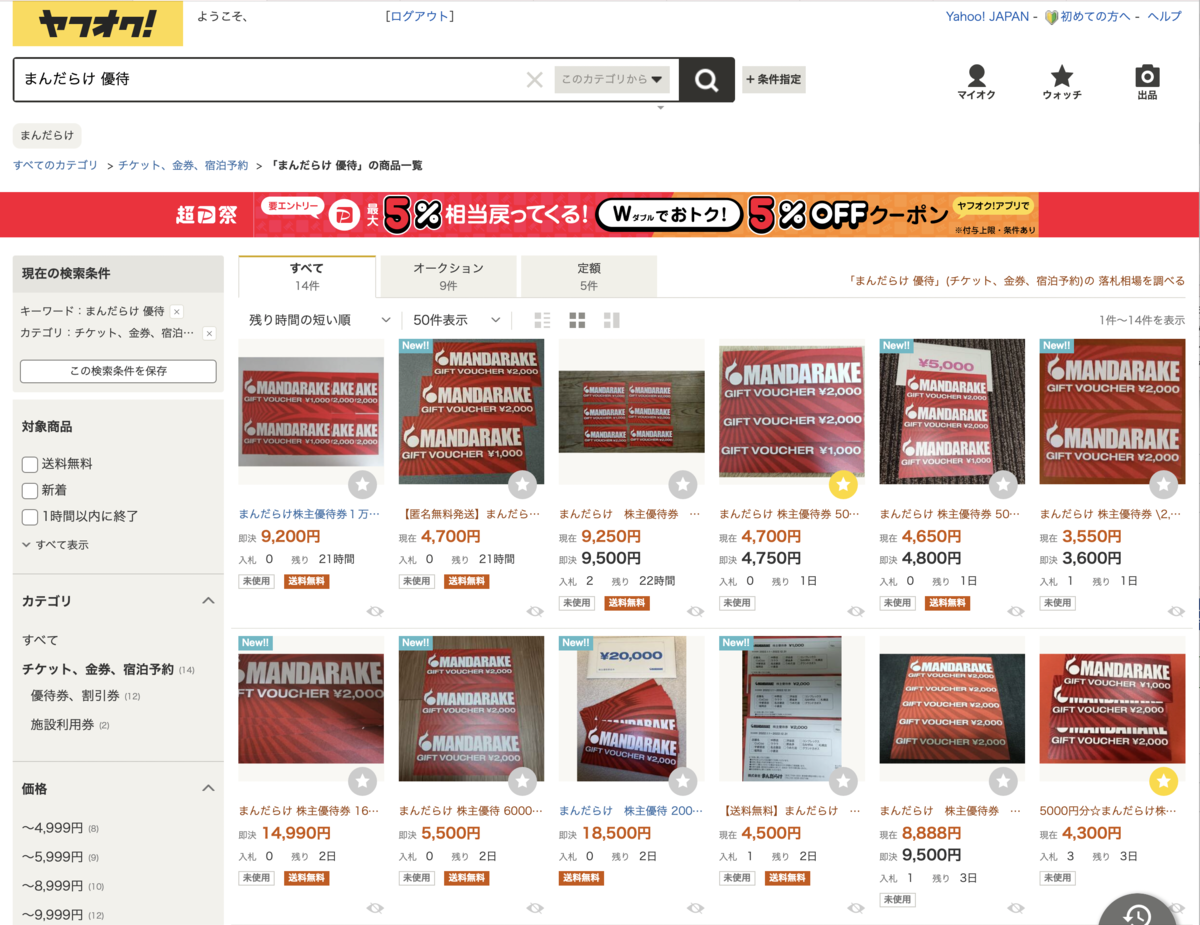Switch to the 定額 tab
This screenshot has width=1200, height=925.
(x=589, y=276)
